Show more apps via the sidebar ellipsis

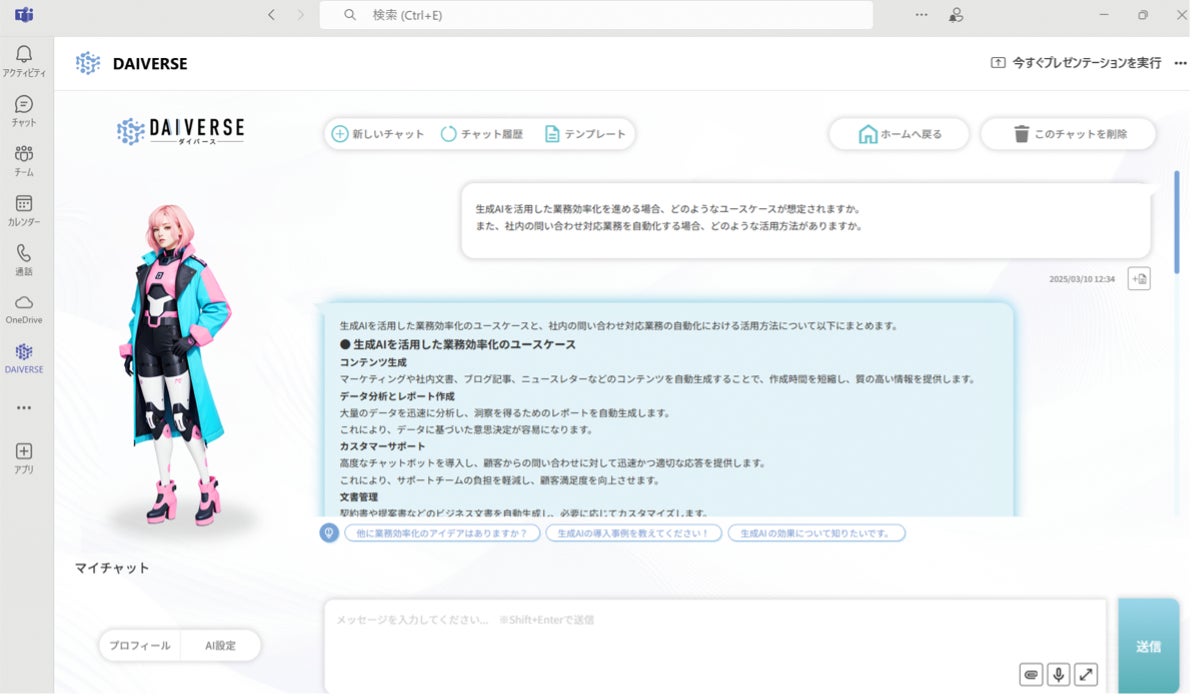[24, 408]
